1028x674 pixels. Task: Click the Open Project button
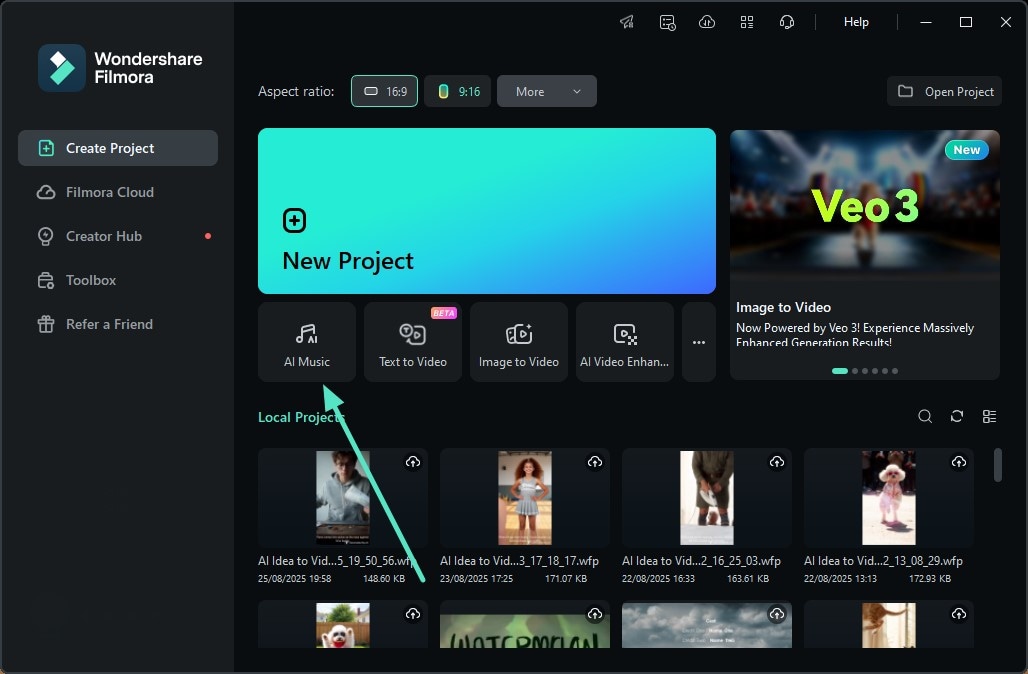945,91
